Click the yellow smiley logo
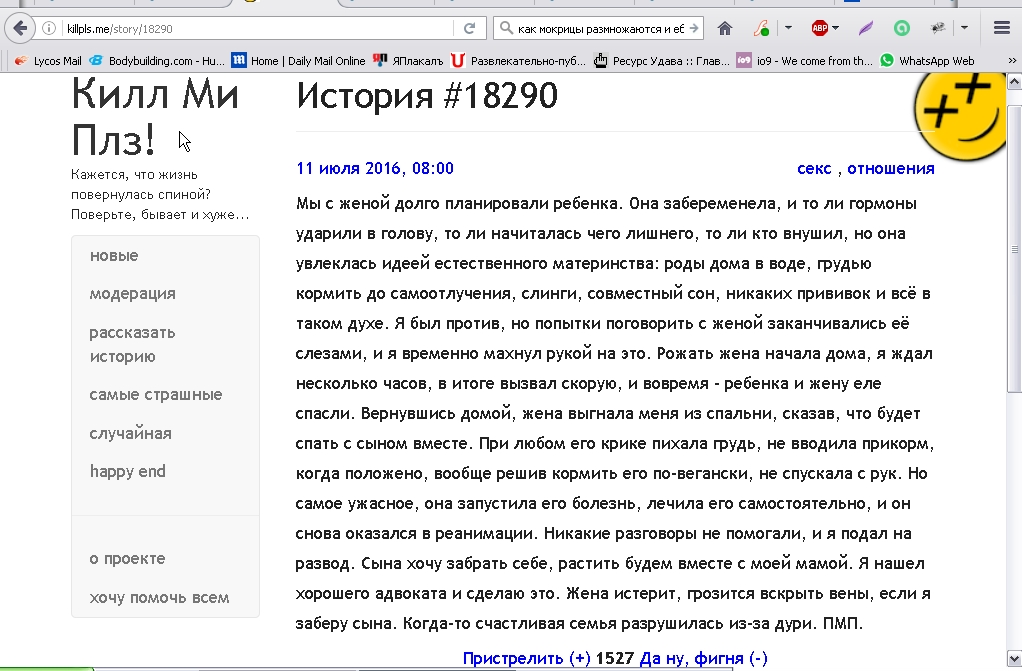Image resolution: width=1022 pixels, height=671 pixels. 959,116
